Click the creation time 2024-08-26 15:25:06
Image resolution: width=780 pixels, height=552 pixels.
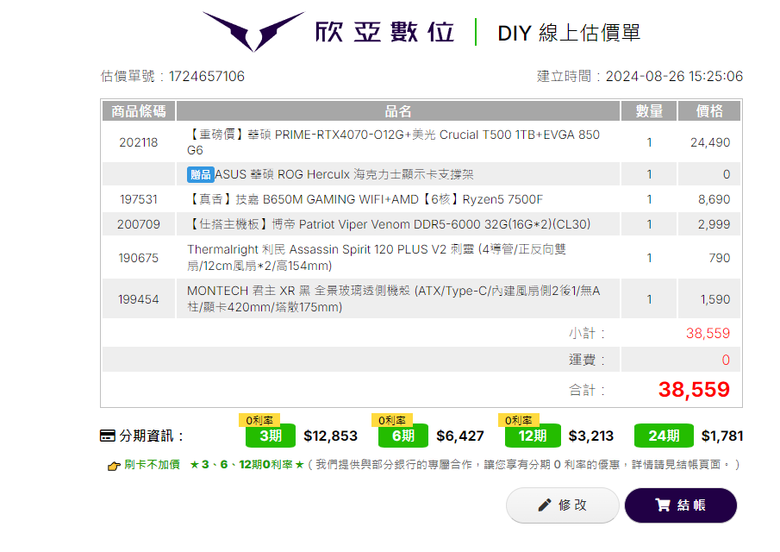pyautogui.click(x=674, y=76)
